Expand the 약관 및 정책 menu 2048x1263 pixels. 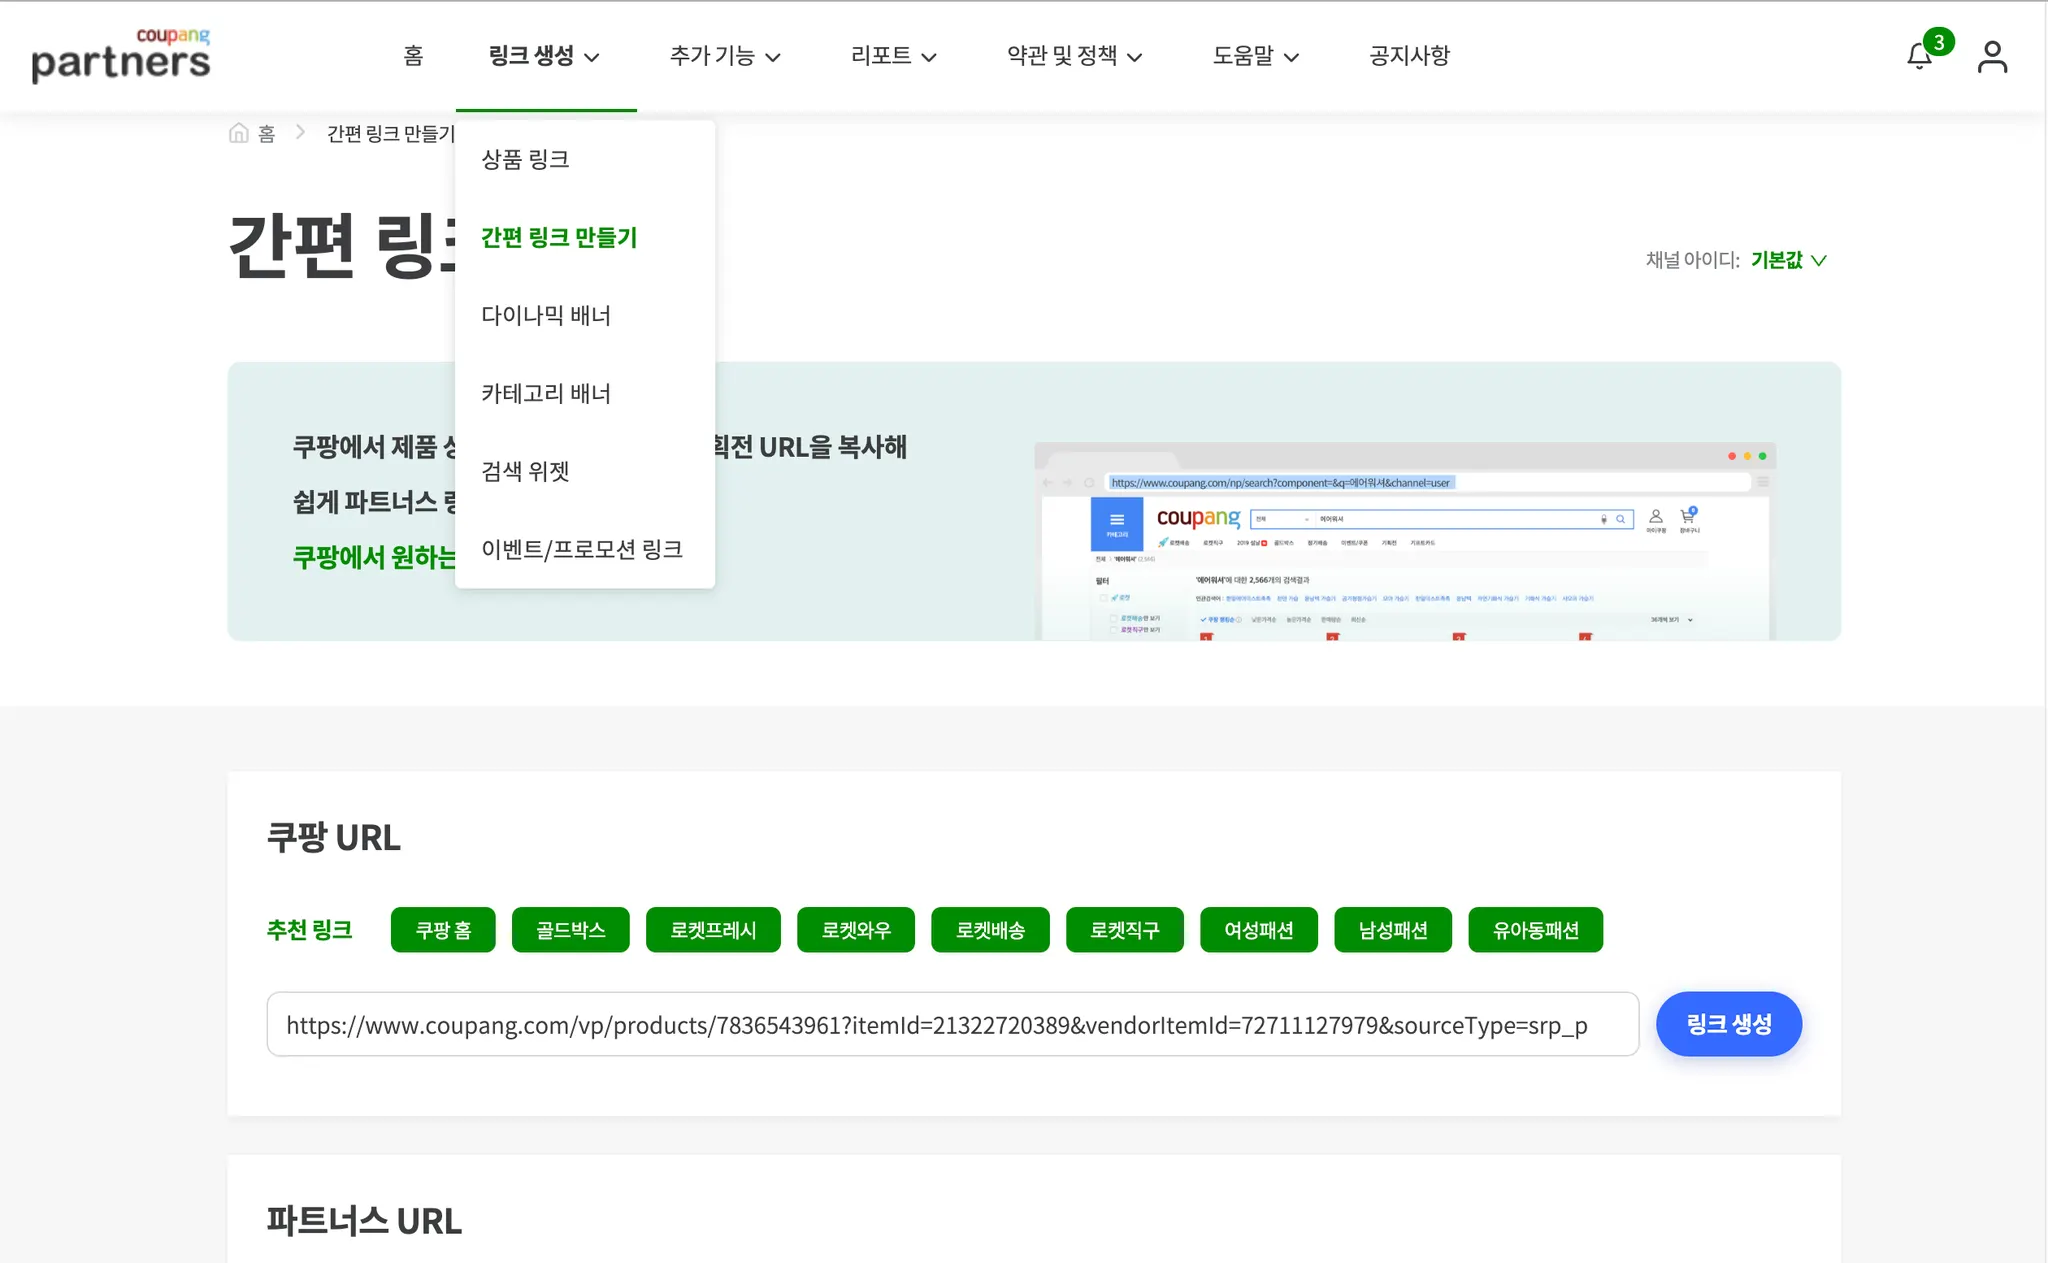[1074, 56]
